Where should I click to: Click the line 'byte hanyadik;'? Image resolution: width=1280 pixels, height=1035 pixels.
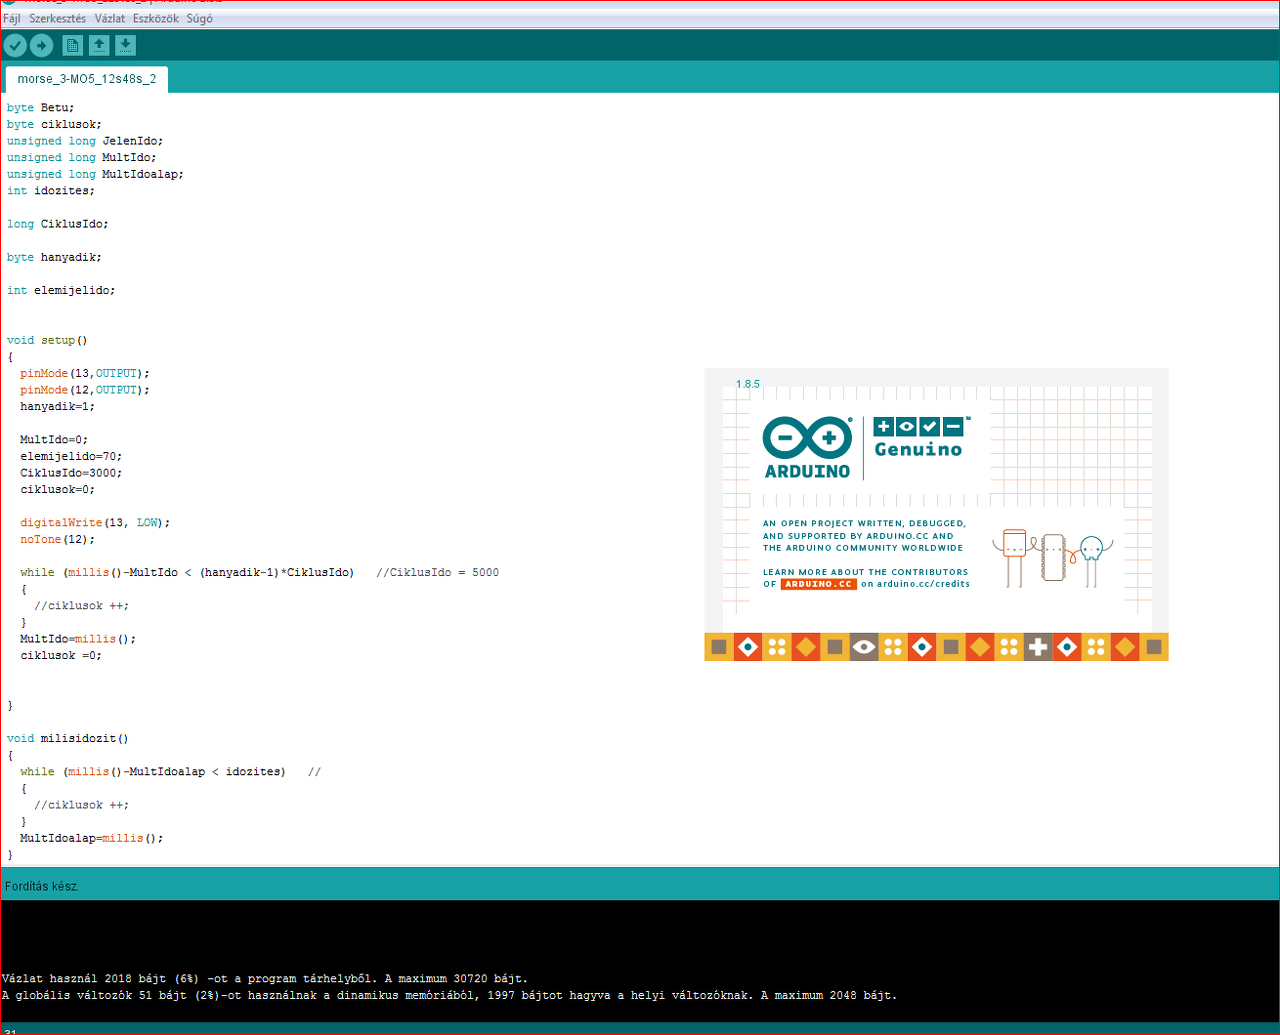(x=54, y=257)
